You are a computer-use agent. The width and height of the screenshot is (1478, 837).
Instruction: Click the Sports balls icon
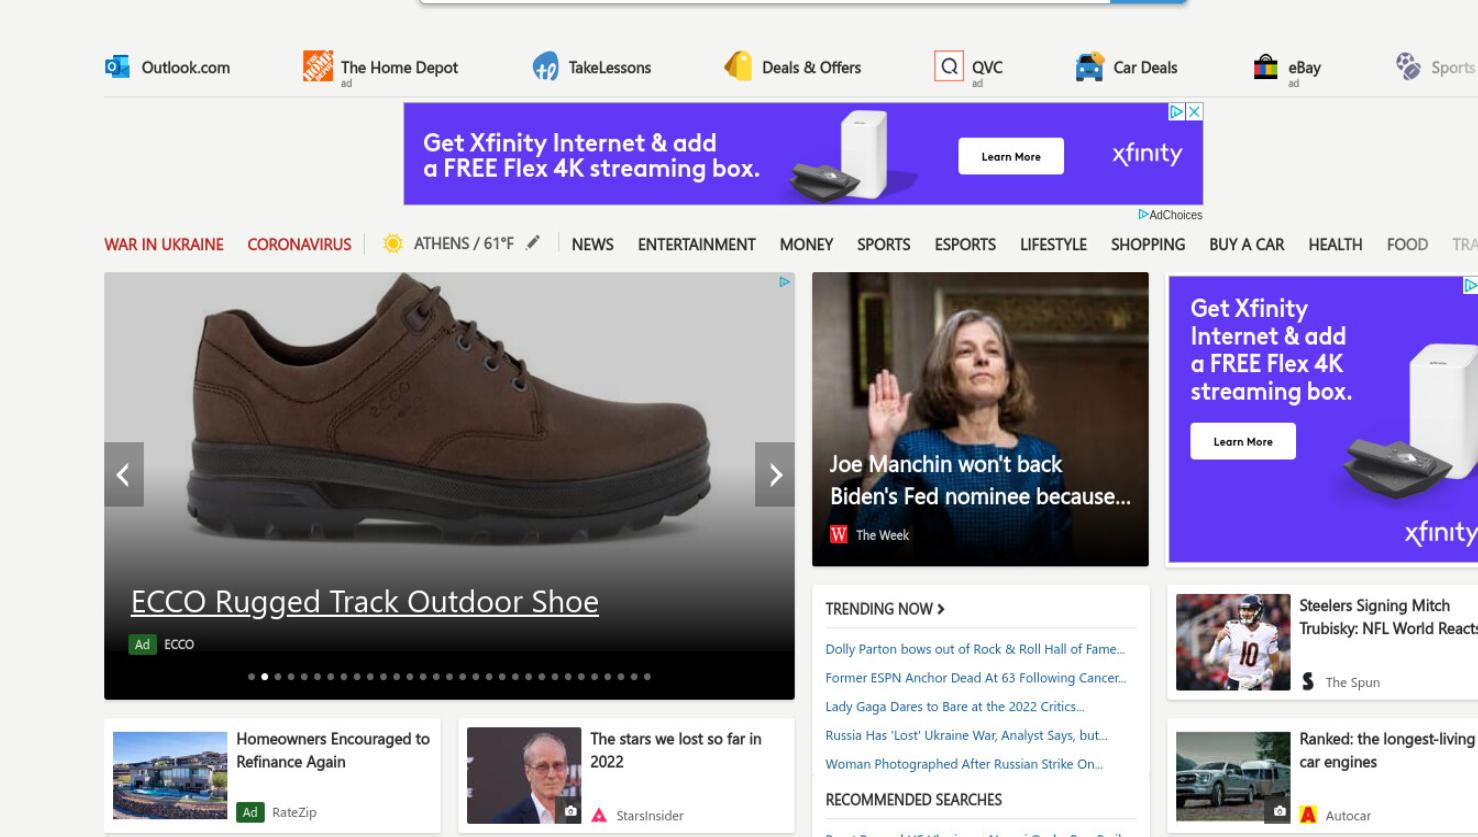click(1408, 66)
